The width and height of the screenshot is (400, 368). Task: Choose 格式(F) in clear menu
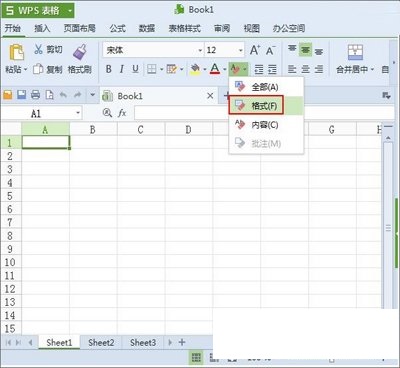click(x=266, y=106)
